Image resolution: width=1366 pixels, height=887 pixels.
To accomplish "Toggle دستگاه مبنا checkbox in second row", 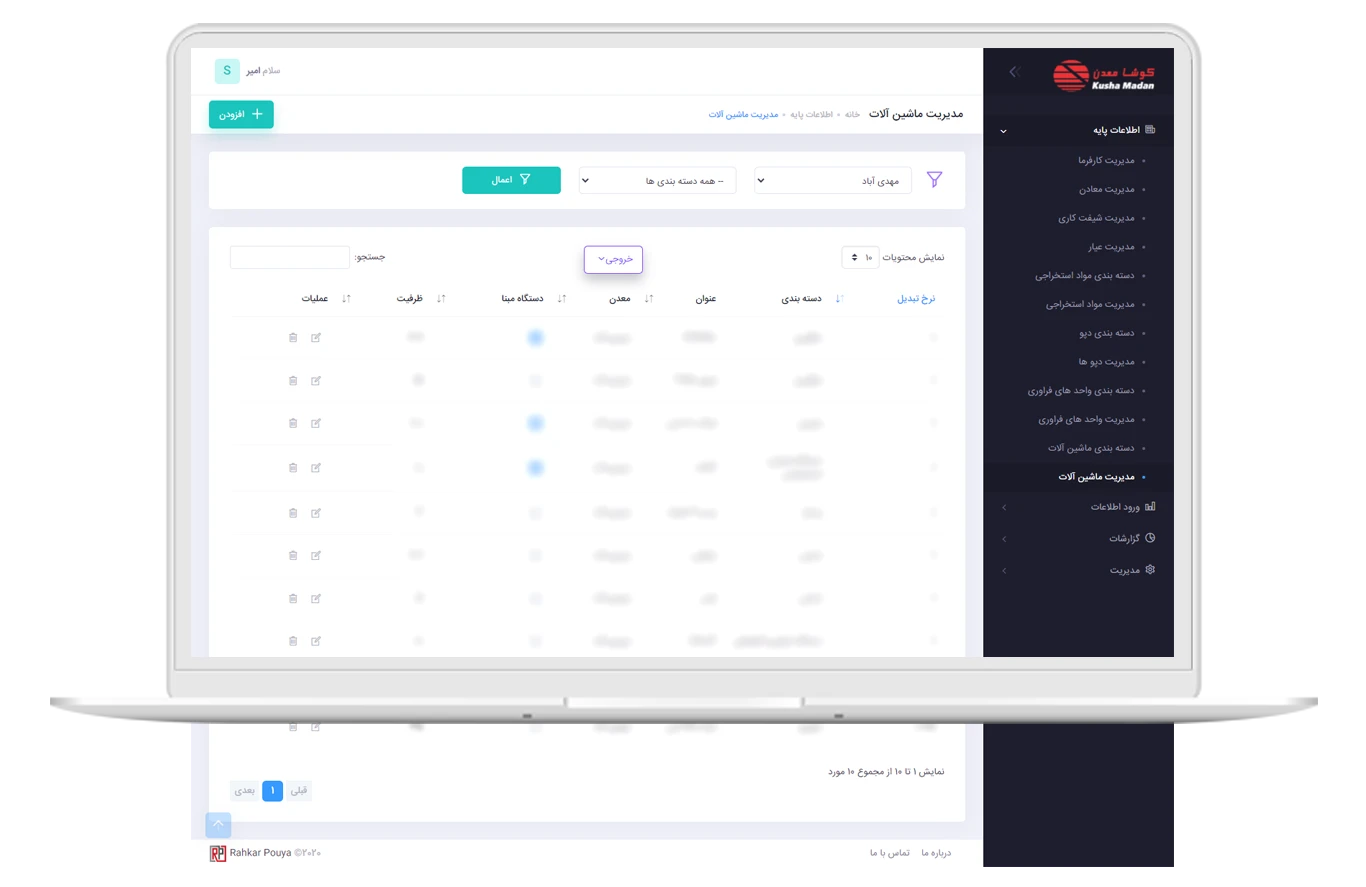I will point(535,381).
